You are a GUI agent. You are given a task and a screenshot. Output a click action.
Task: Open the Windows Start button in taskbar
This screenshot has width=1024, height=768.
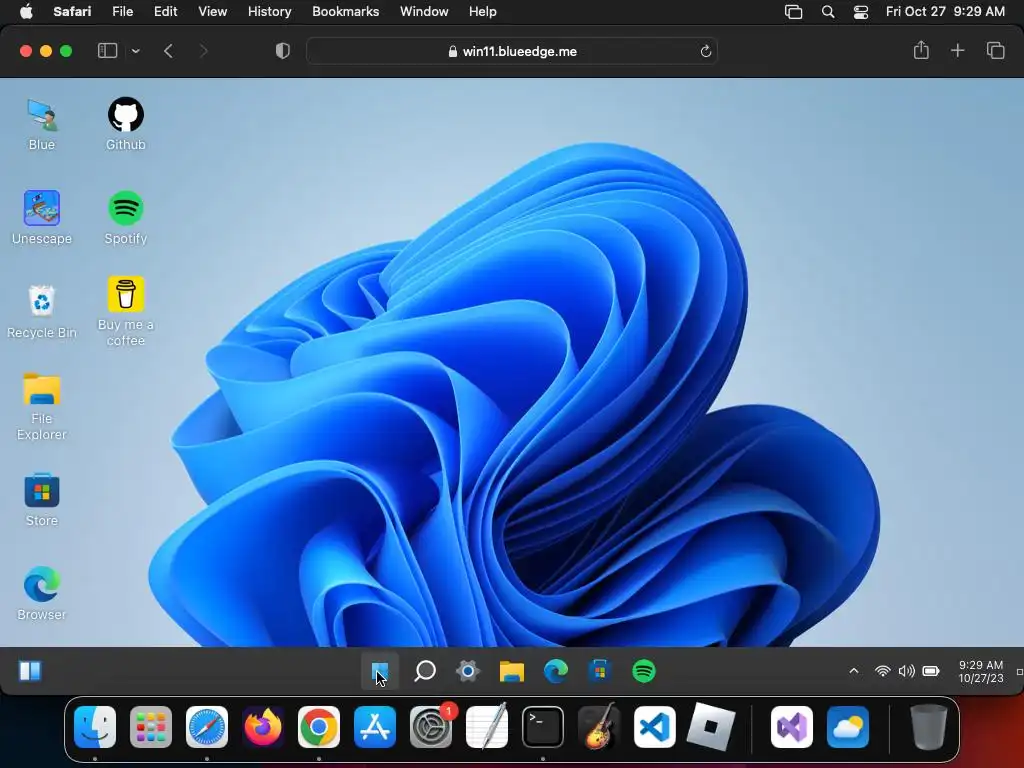click(x=379, y=671)
